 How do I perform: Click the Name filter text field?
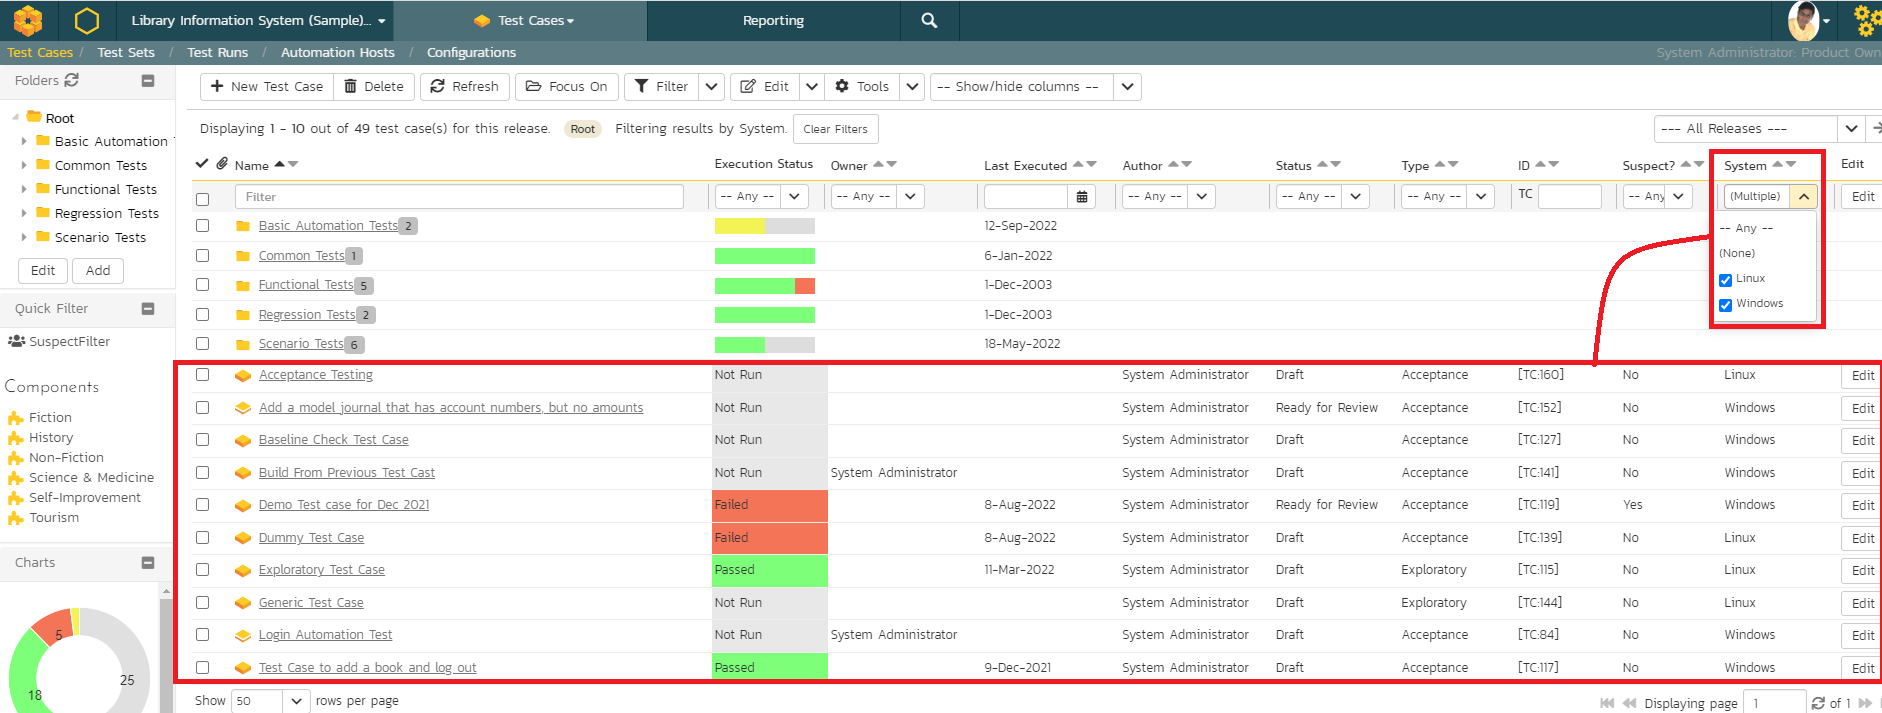(459, 197)
